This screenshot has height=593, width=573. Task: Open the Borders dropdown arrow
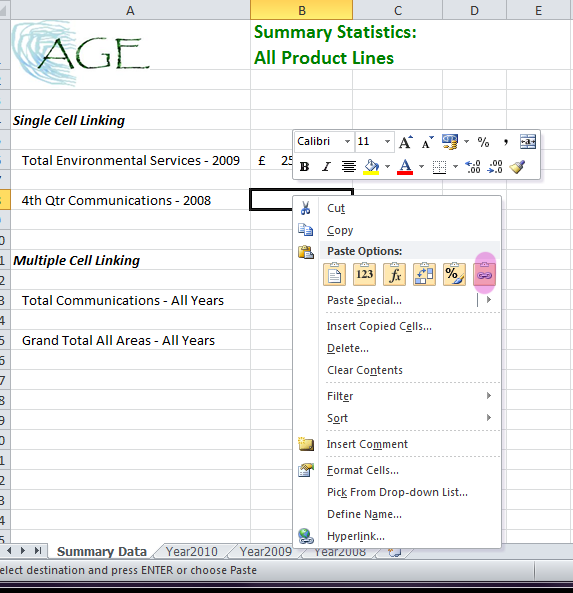[455, 166]
